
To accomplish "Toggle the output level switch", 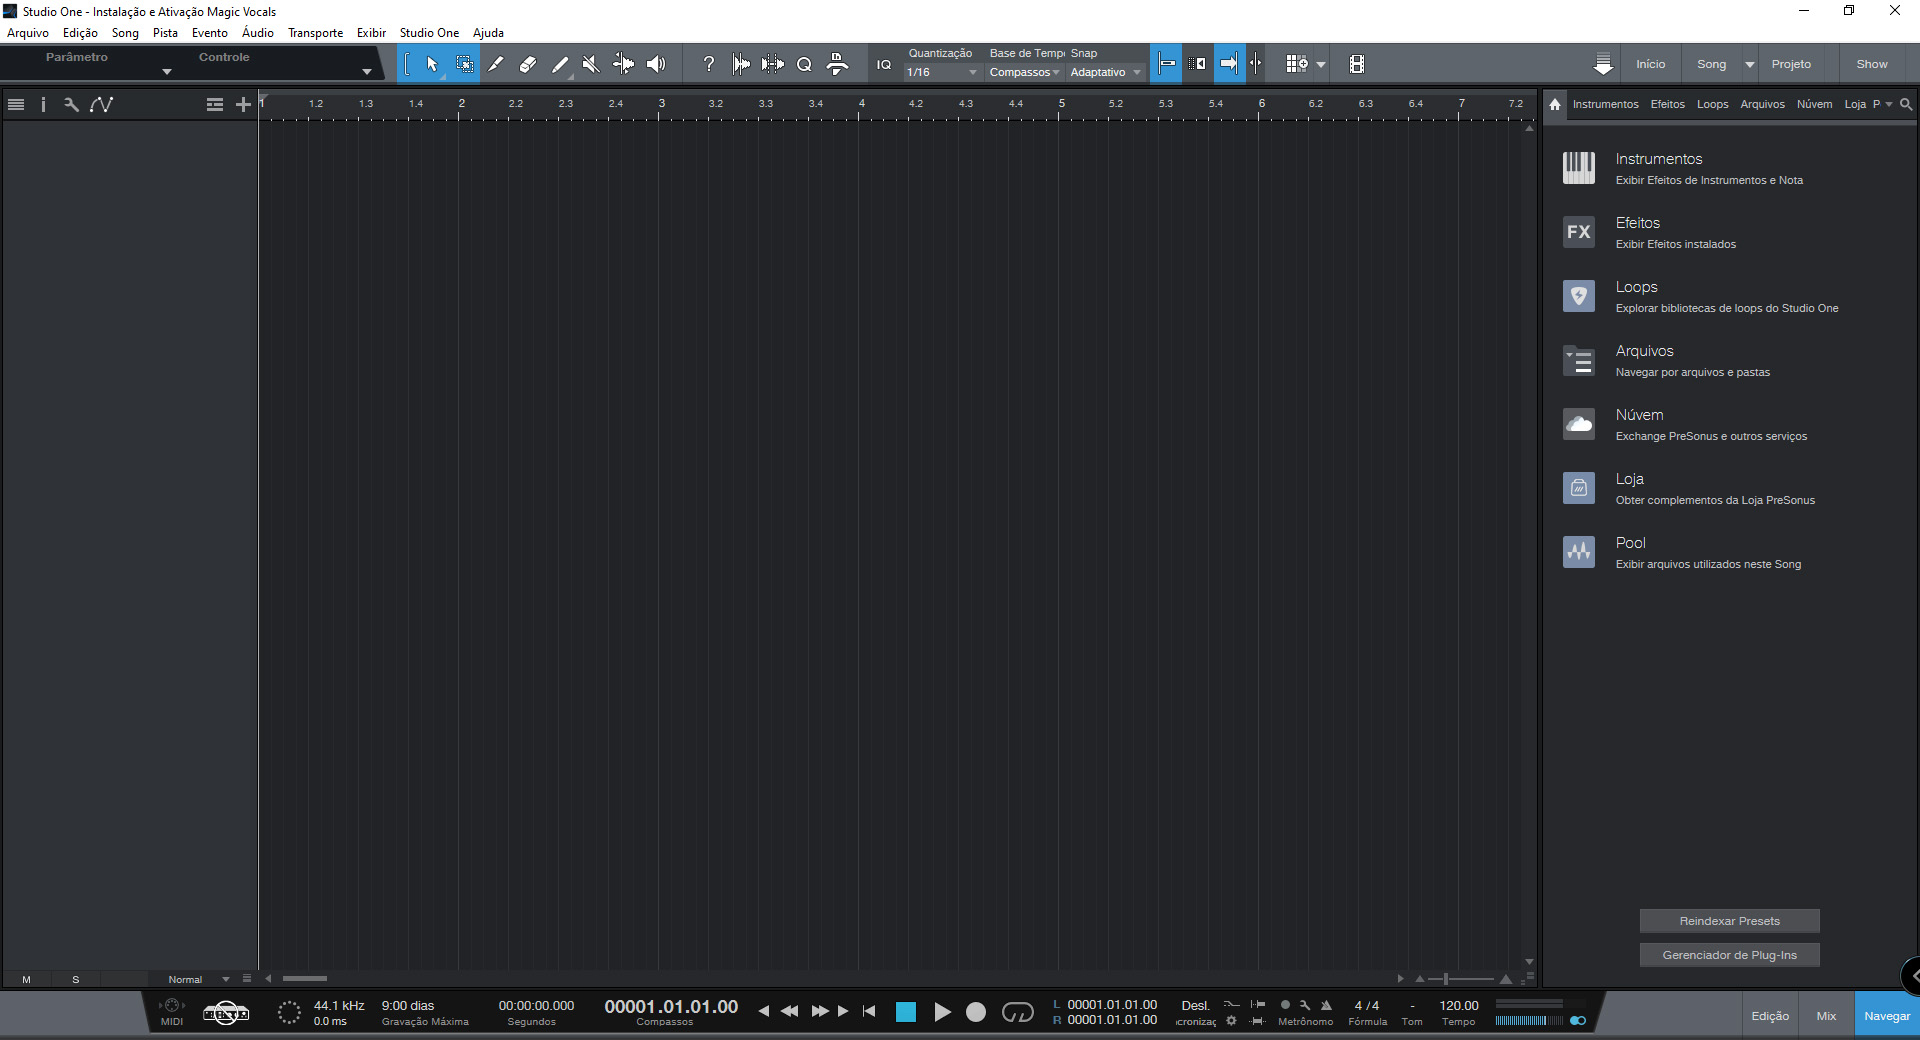I will 1578,1021.
